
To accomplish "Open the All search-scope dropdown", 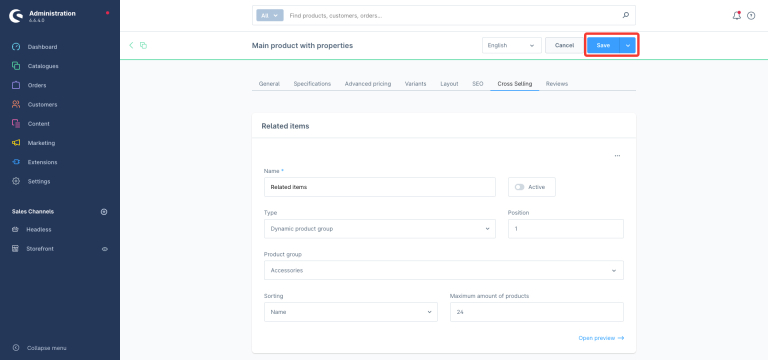I will pos(270,16).
